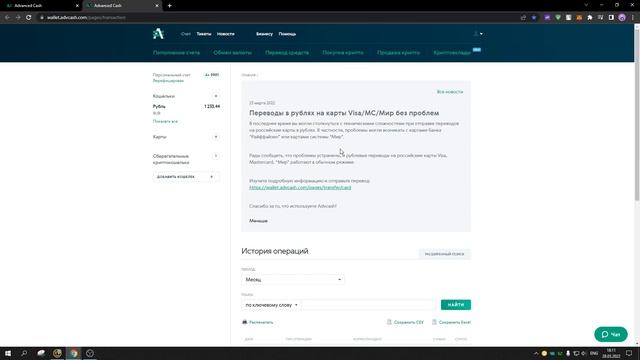Go to Перевод средств

(x=287, y=53)
